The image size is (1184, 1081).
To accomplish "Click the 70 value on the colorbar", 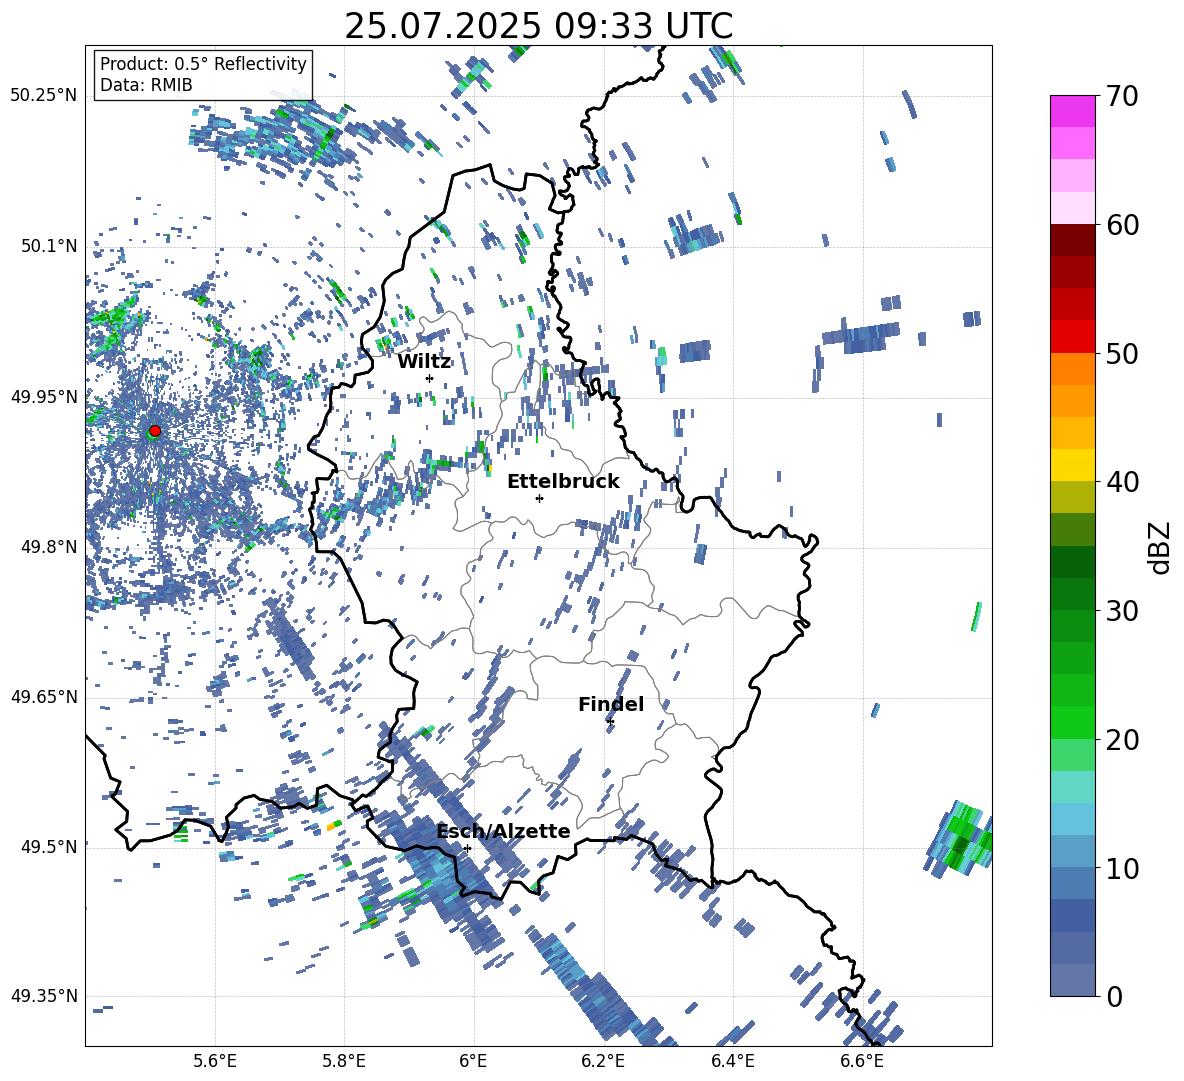I will pyautogui.click(x=1122, y=96).
